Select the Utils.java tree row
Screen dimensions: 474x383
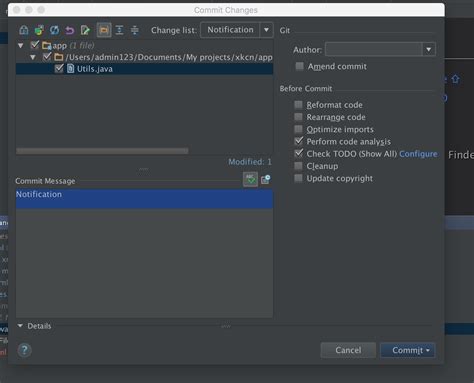[144, 69]
